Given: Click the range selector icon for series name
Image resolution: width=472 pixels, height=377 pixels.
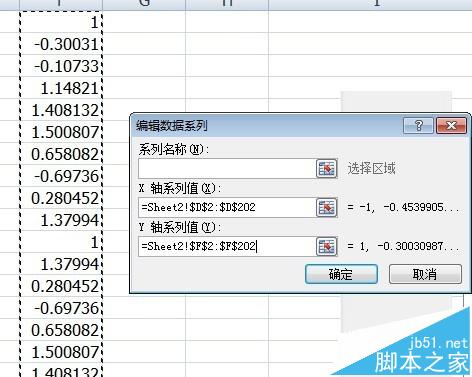Looking at the screenshot, I should point(326,168).
